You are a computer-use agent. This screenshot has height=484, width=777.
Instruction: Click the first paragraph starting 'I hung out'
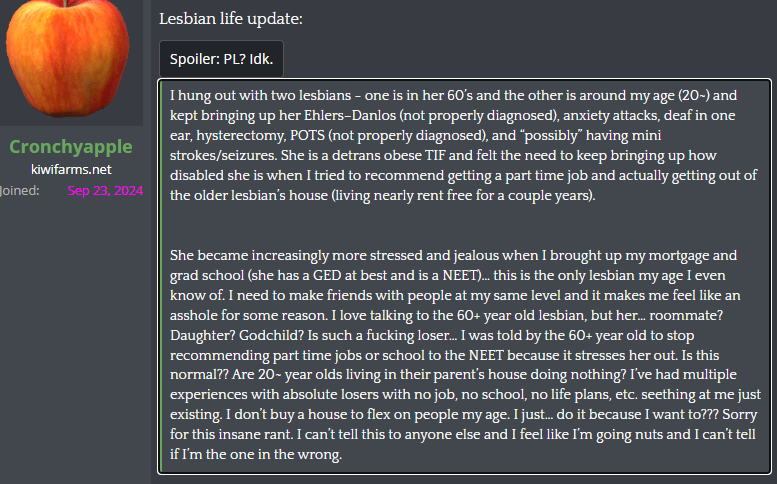(x=463, y=145)
